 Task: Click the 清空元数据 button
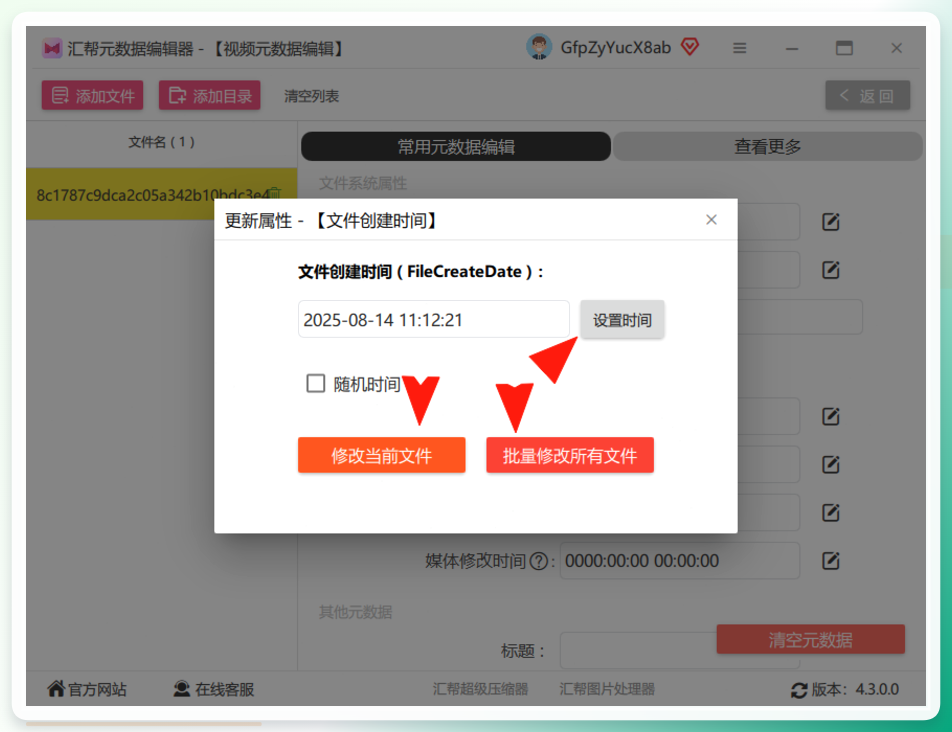811,639
